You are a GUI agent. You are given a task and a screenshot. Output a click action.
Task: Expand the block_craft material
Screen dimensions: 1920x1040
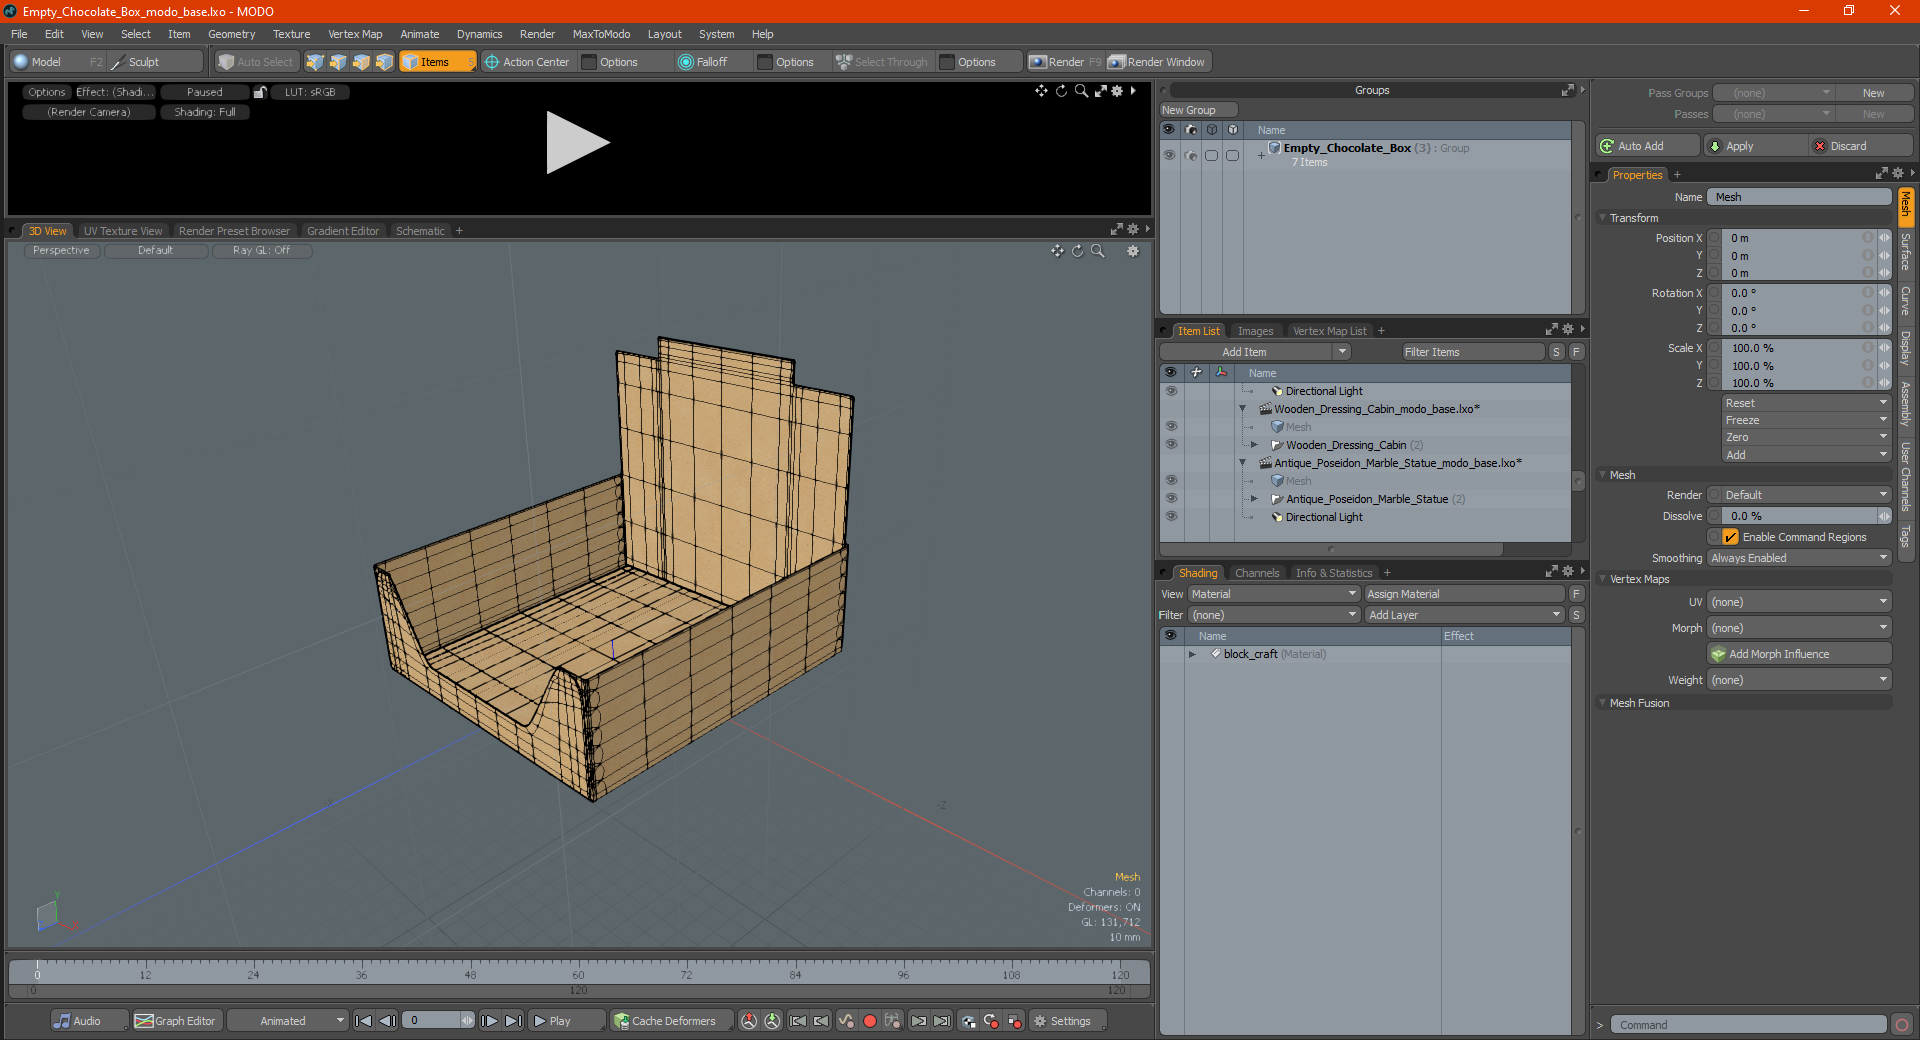pos(1192,654)
